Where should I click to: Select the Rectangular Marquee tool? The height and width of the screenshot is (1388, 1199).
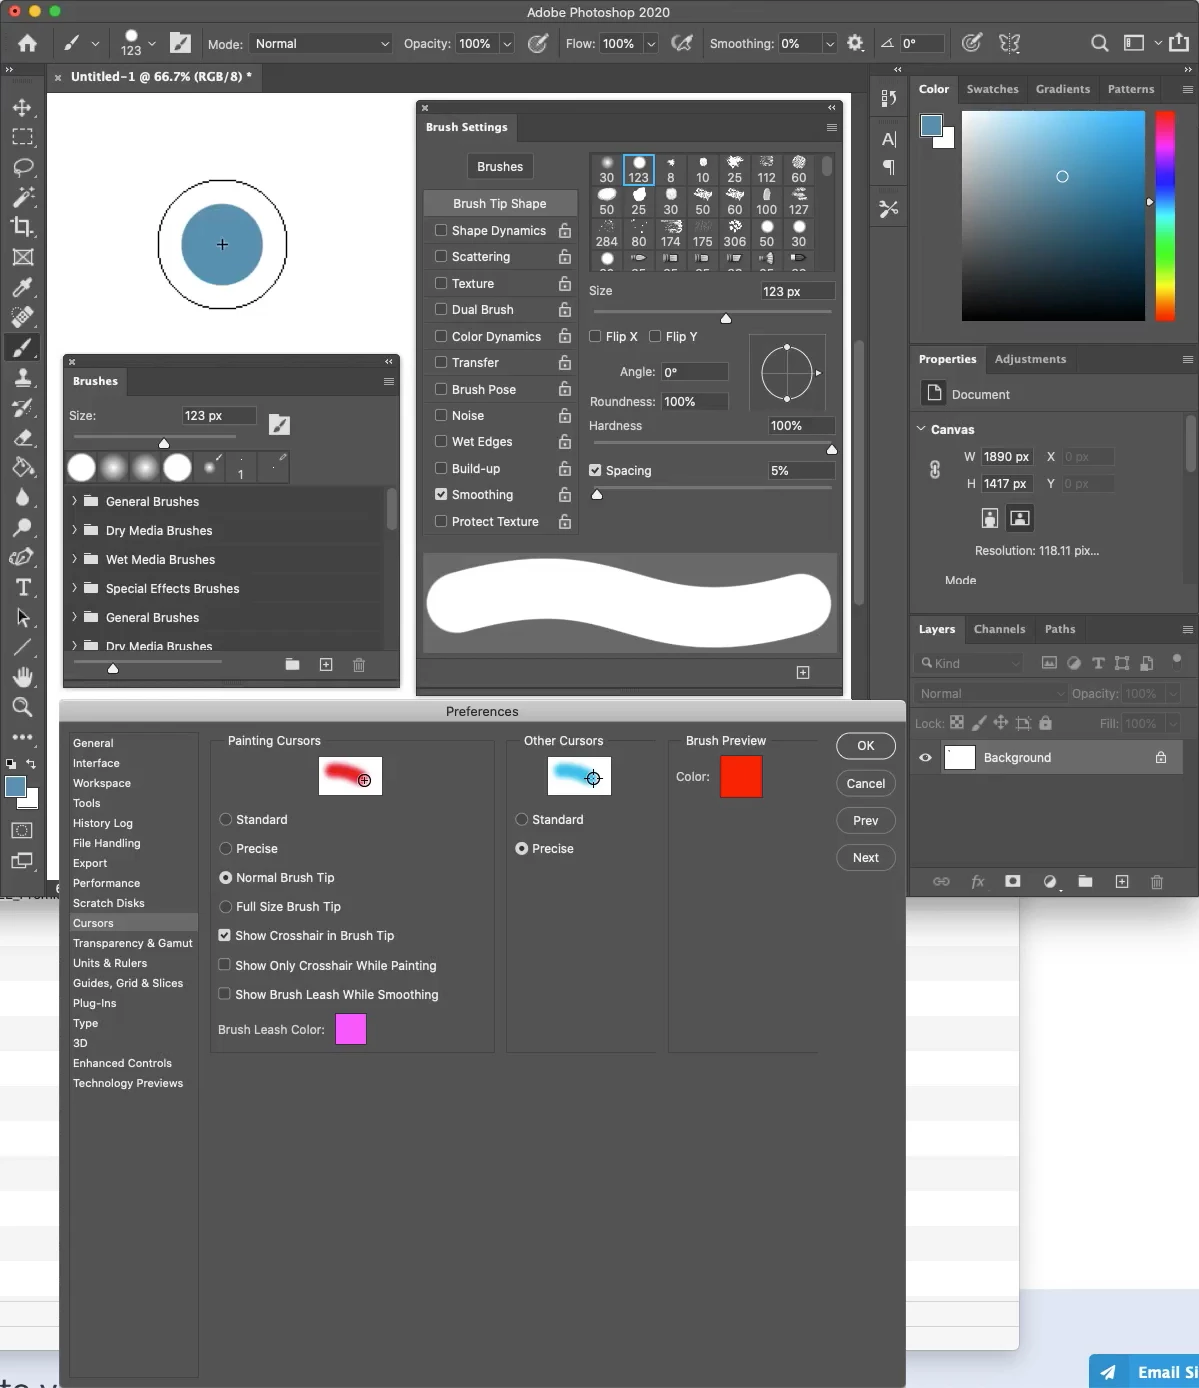[x=22, y=137]
